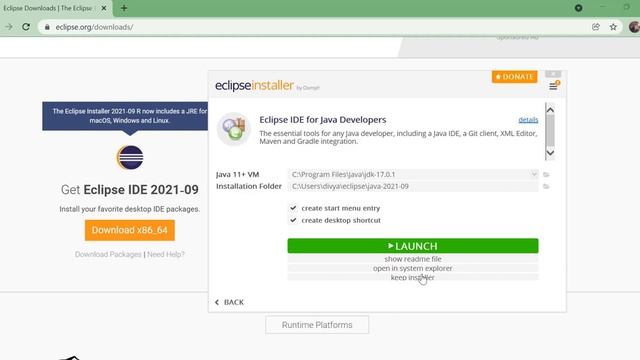Click the Eclipse logo on webpage
Image resolution: width=640 pixels, height=360 pixels.
click(x=130, y=157)
